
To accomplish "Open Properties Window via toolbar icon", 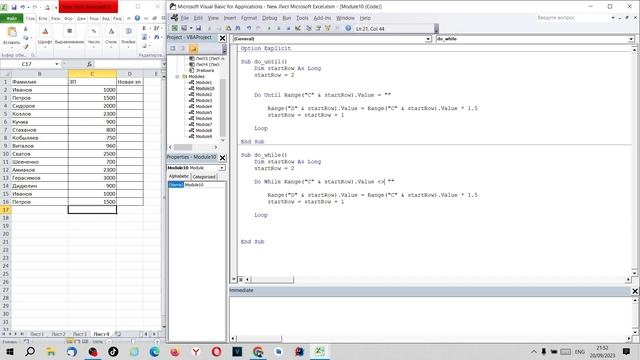I will 318,28.
